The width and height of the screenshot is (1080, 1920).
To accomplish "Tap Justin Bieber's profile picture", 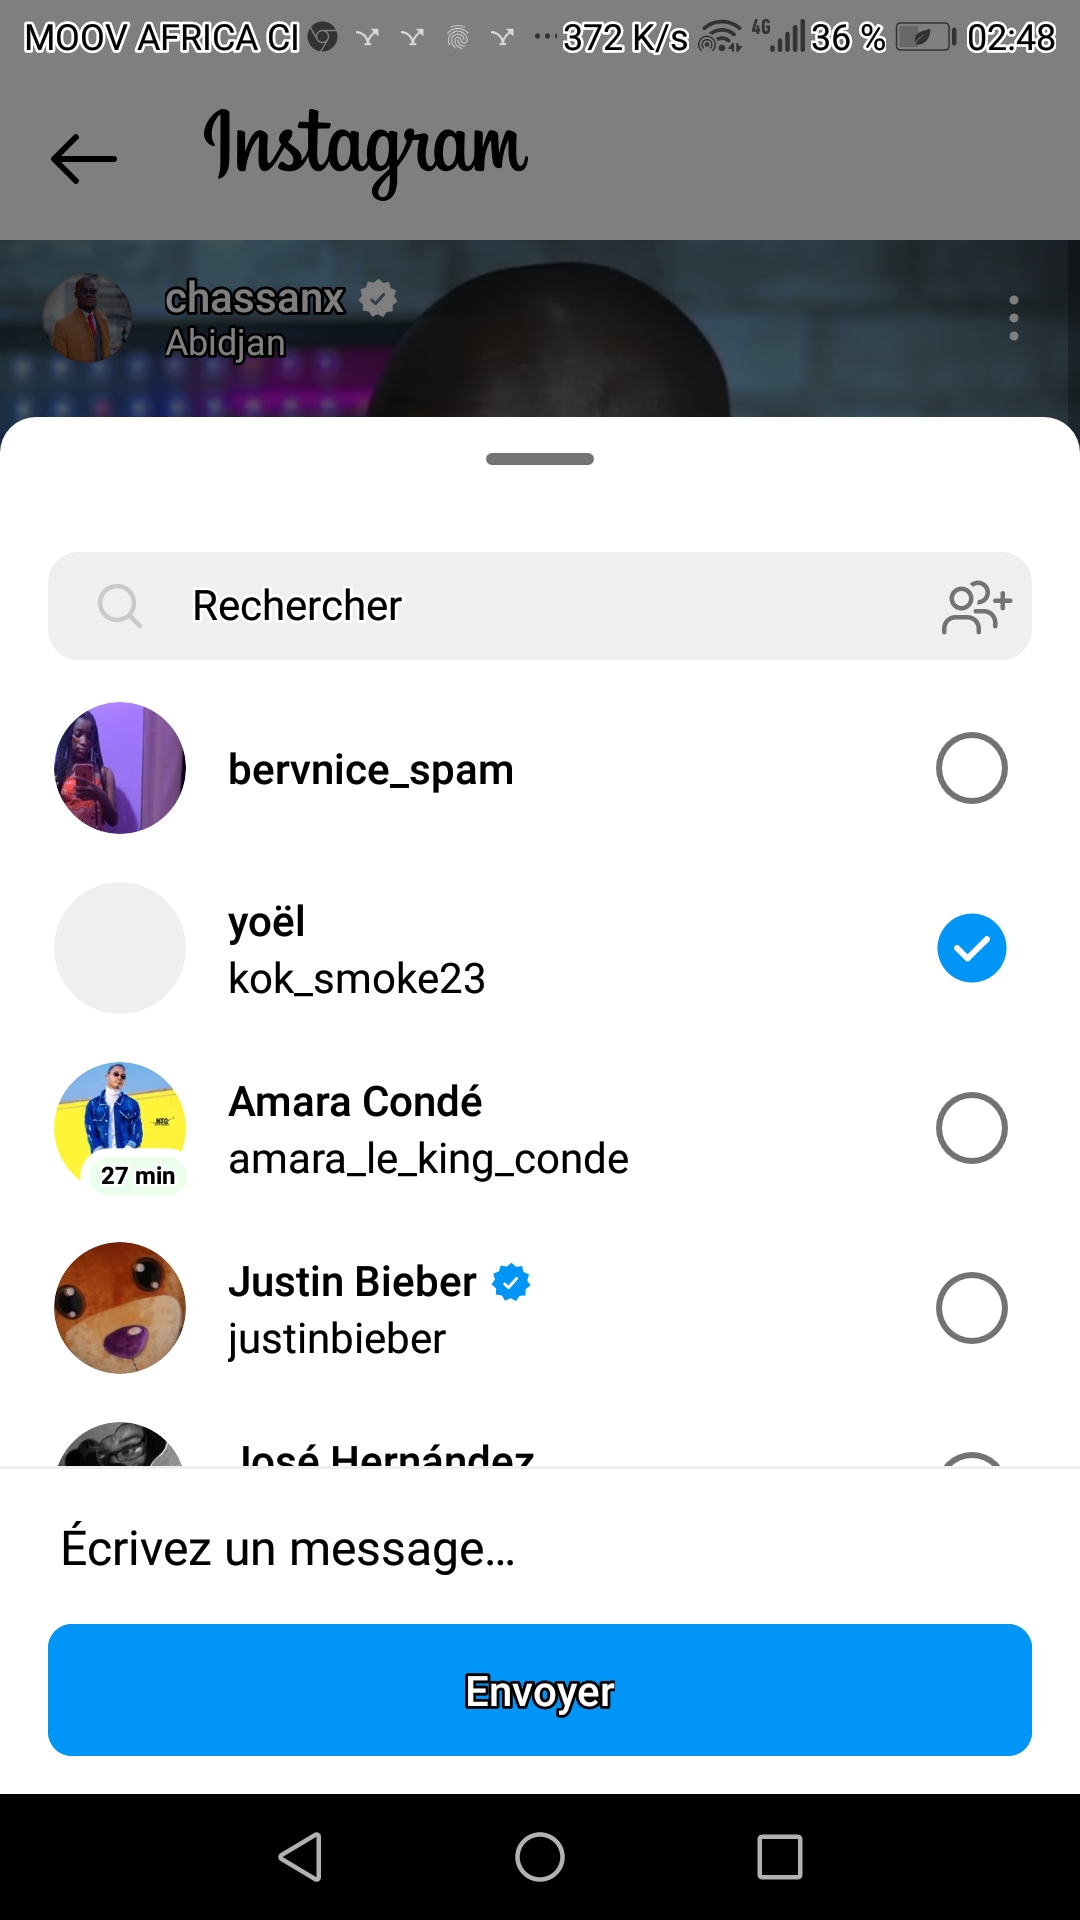I will click(x=120, y=1308).
